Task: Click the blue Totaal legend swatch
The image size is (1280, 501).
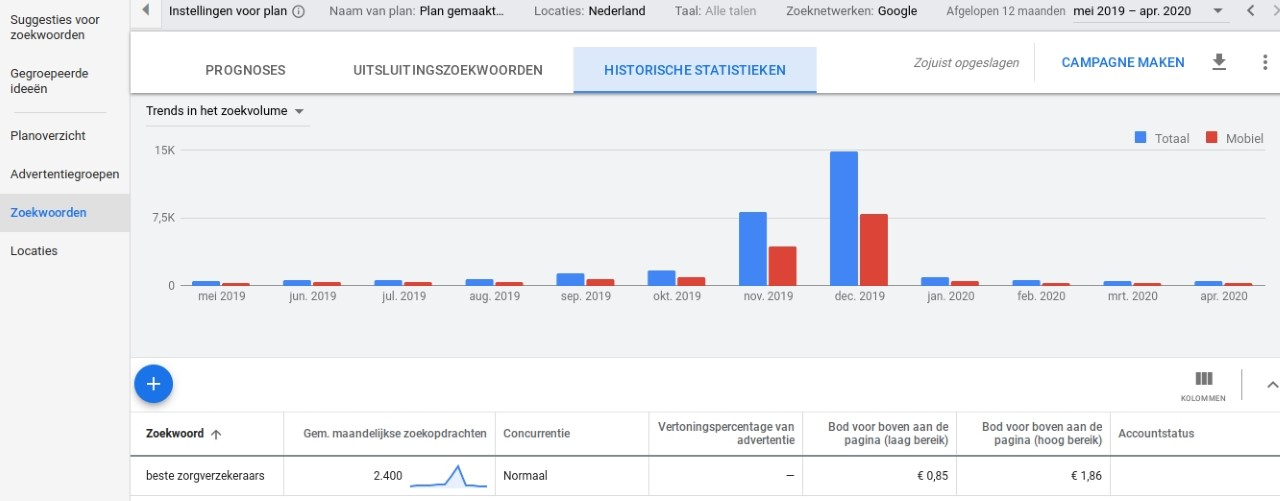Action: click(x=1140, y=138)
